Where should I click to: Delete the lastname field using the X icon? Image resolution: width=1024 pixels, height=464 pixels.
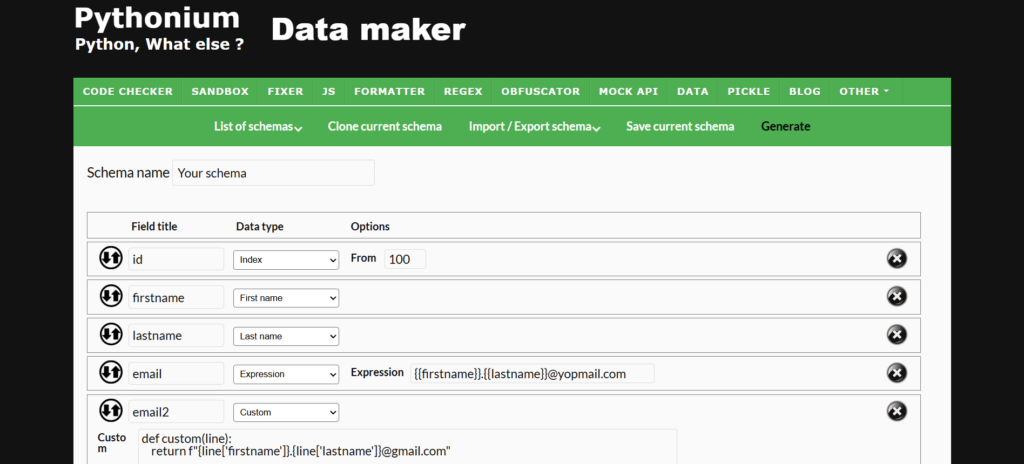click(x=897, y=335)
